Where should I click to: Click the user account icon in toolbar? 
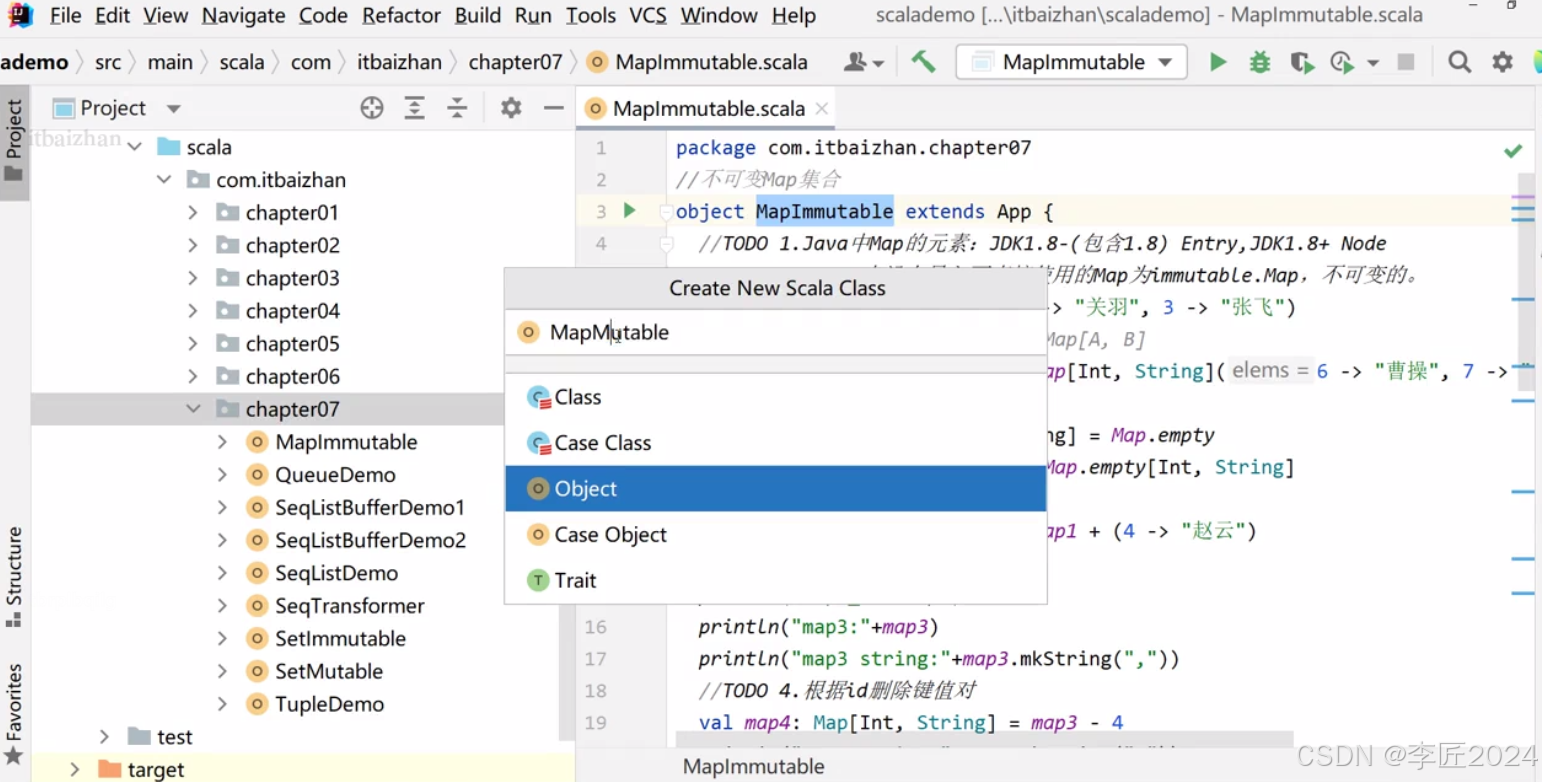click(x=864, y=62)
